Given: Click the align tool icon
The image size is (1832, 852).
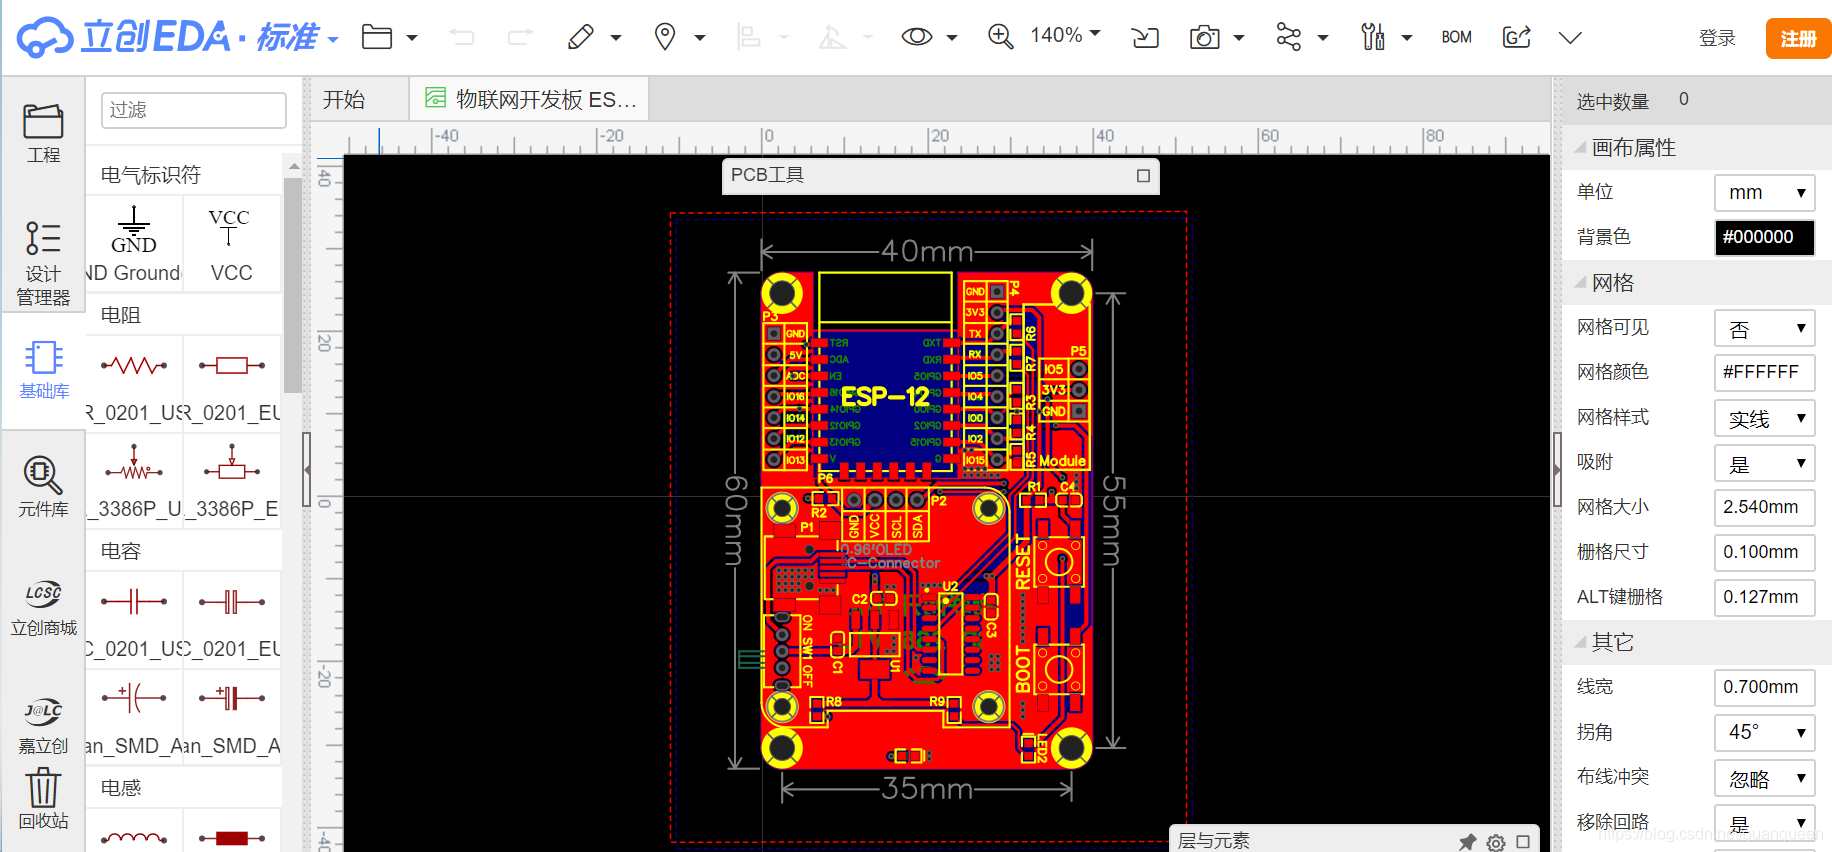Looking at the screenshot, I should point(748,37).
